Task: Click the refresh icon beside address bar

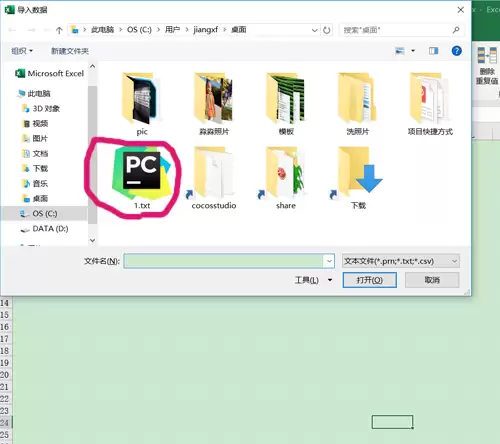Action: (327, 30)
